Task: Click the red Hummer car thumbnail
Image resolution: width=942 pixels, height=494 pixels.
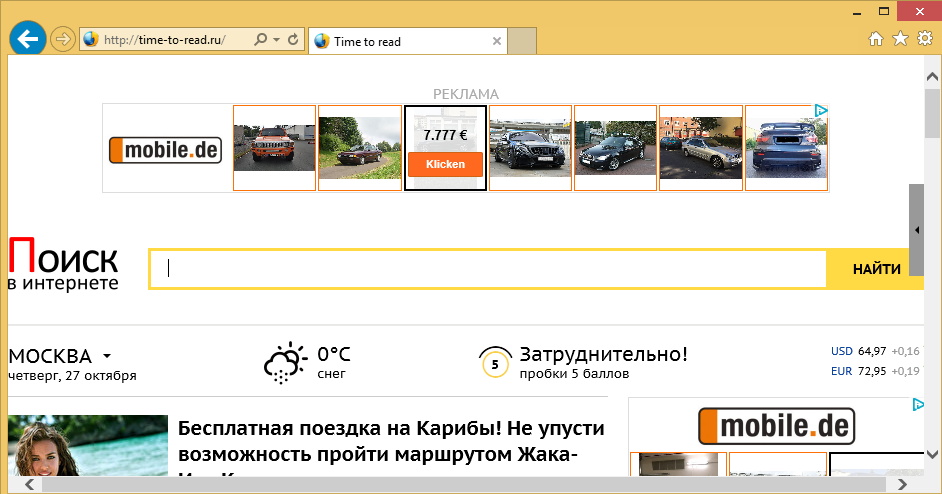Action: pyautogui.click(x=274, y=147)
